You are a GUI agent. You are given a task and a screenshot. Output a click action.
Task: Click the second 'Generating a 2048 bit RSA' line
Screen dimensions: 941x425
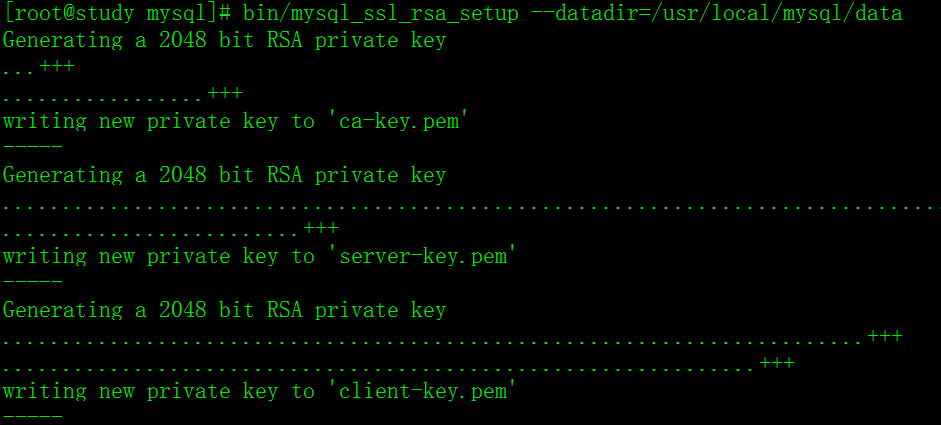224,176
